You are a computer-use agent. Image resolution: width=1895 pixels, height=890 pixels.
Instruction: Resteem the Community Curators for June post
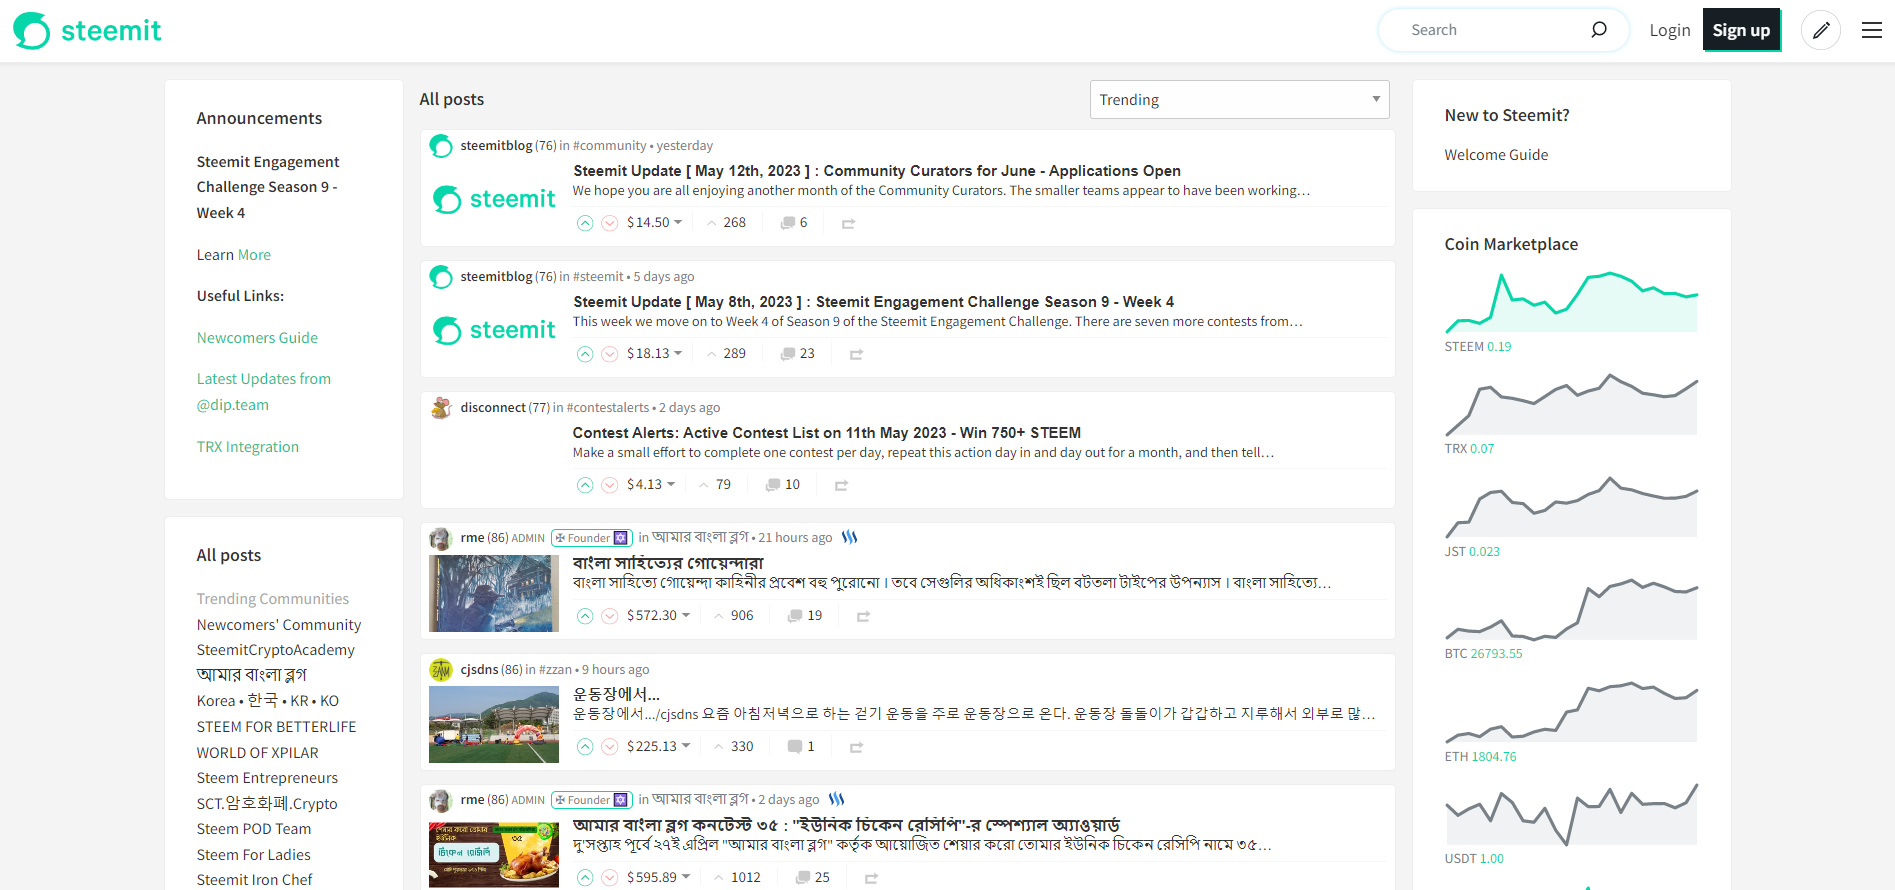coord(848,224)
